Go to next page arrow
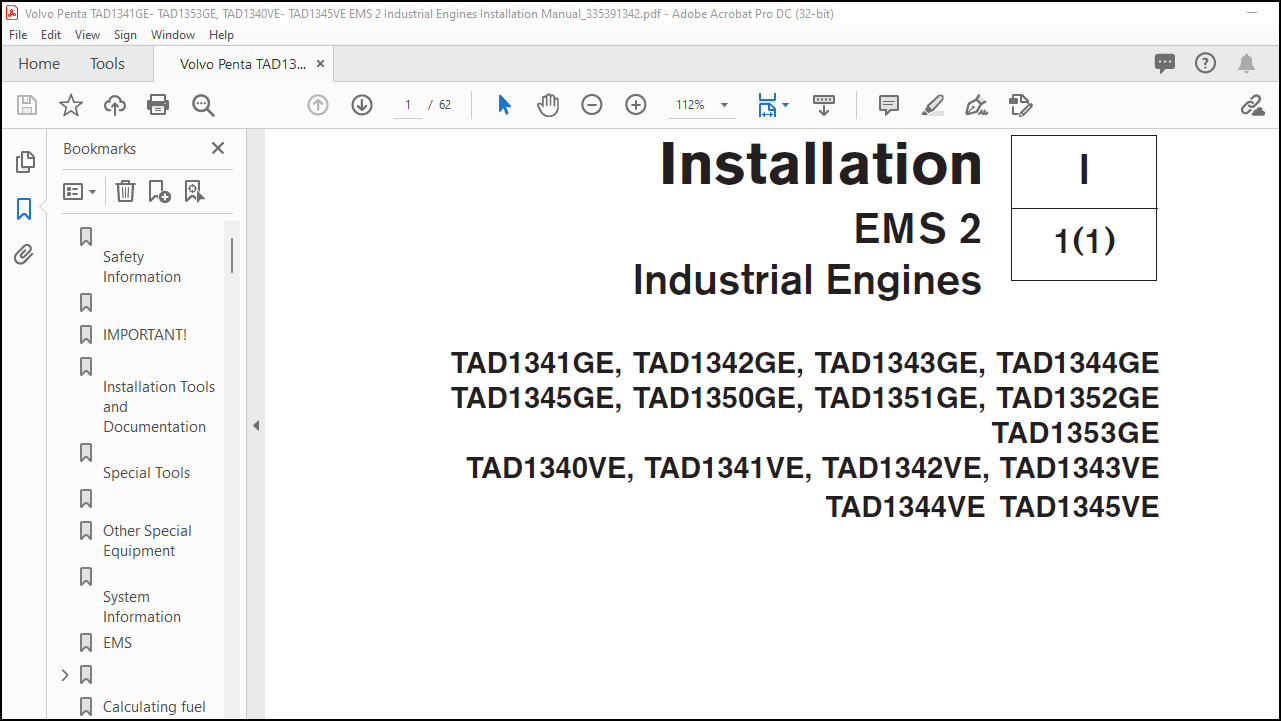Screen dimensions: 1281x721 362,105
